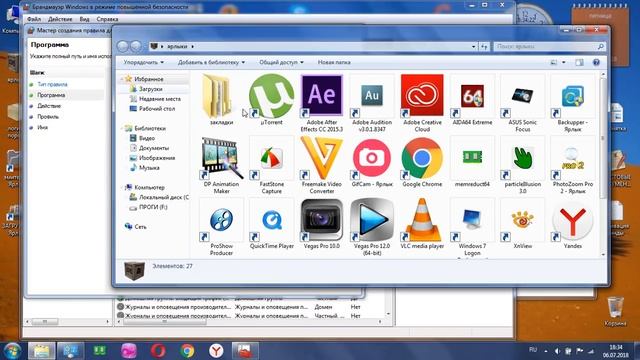640x360 pixels.
Task: Select the ProShow Producer shortcut
Action: pyautogui.click(x=221, y=227)
